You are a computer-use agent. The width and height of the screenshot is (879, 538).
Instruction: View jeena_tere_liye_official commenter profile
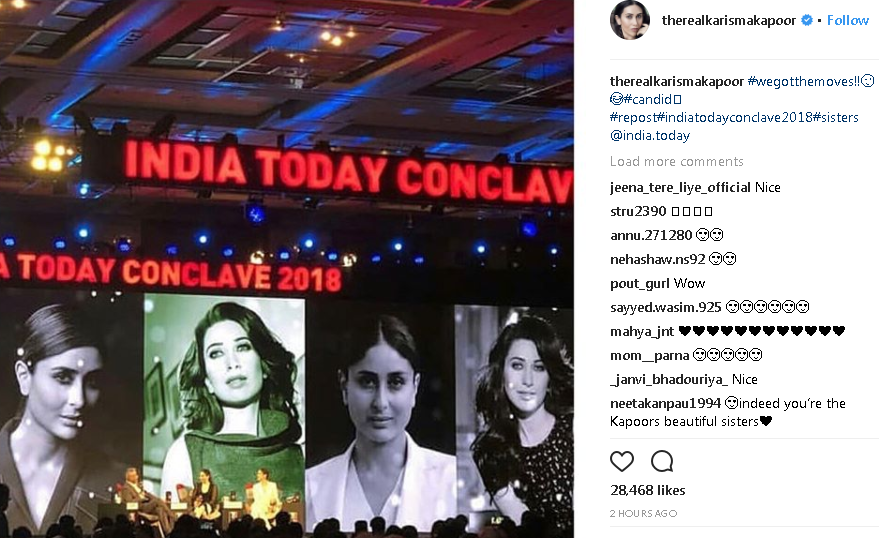click(680, 187)
